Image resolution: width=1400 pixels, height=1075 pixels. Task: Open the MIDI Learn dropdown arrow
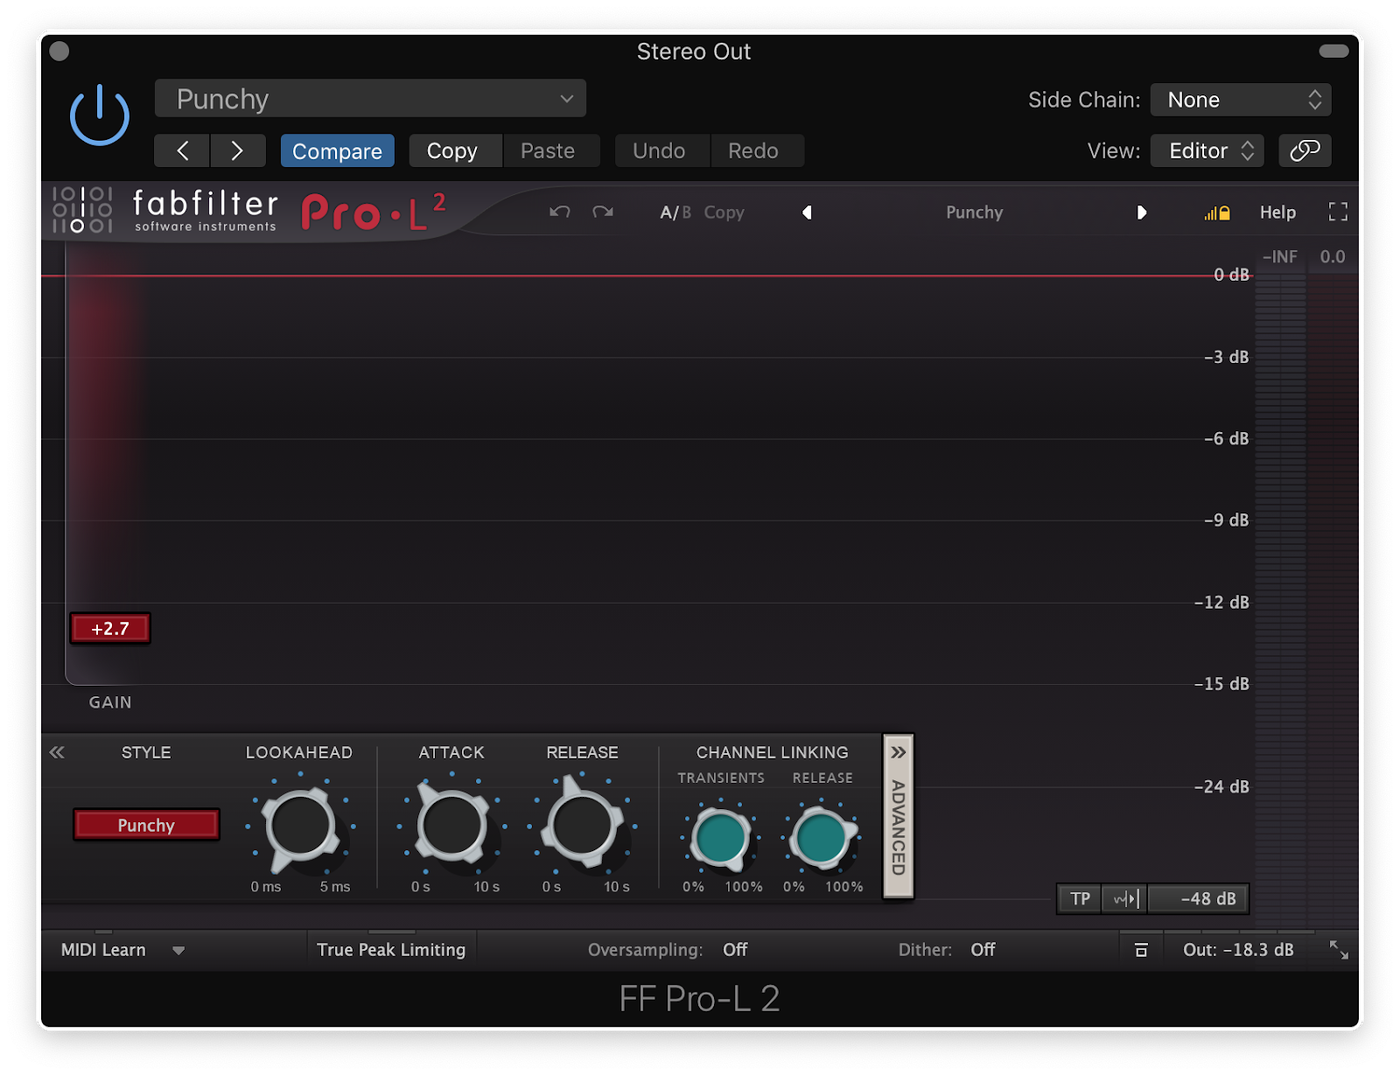click(x=179, y=950)
